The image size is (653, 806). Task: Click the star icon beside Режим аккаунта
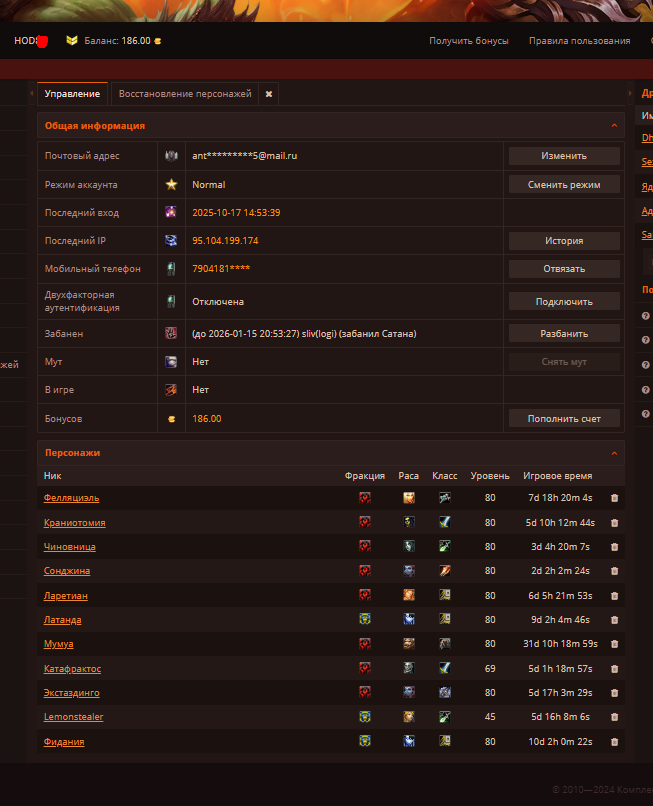tap(171, 185)
